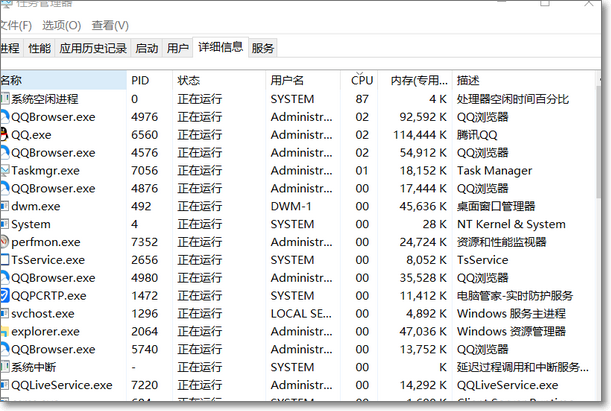This screenshot has width=611, height=411.
Task: Click the explorer.exe folder icon
Action: coord(4,332)
